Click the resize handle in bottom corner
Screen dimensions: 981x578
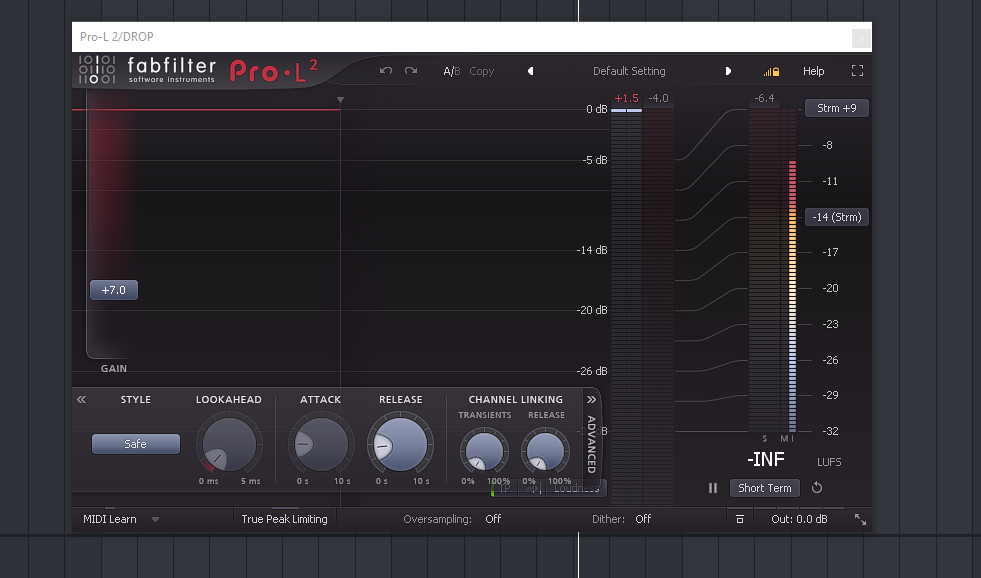(x=860, y=519)
